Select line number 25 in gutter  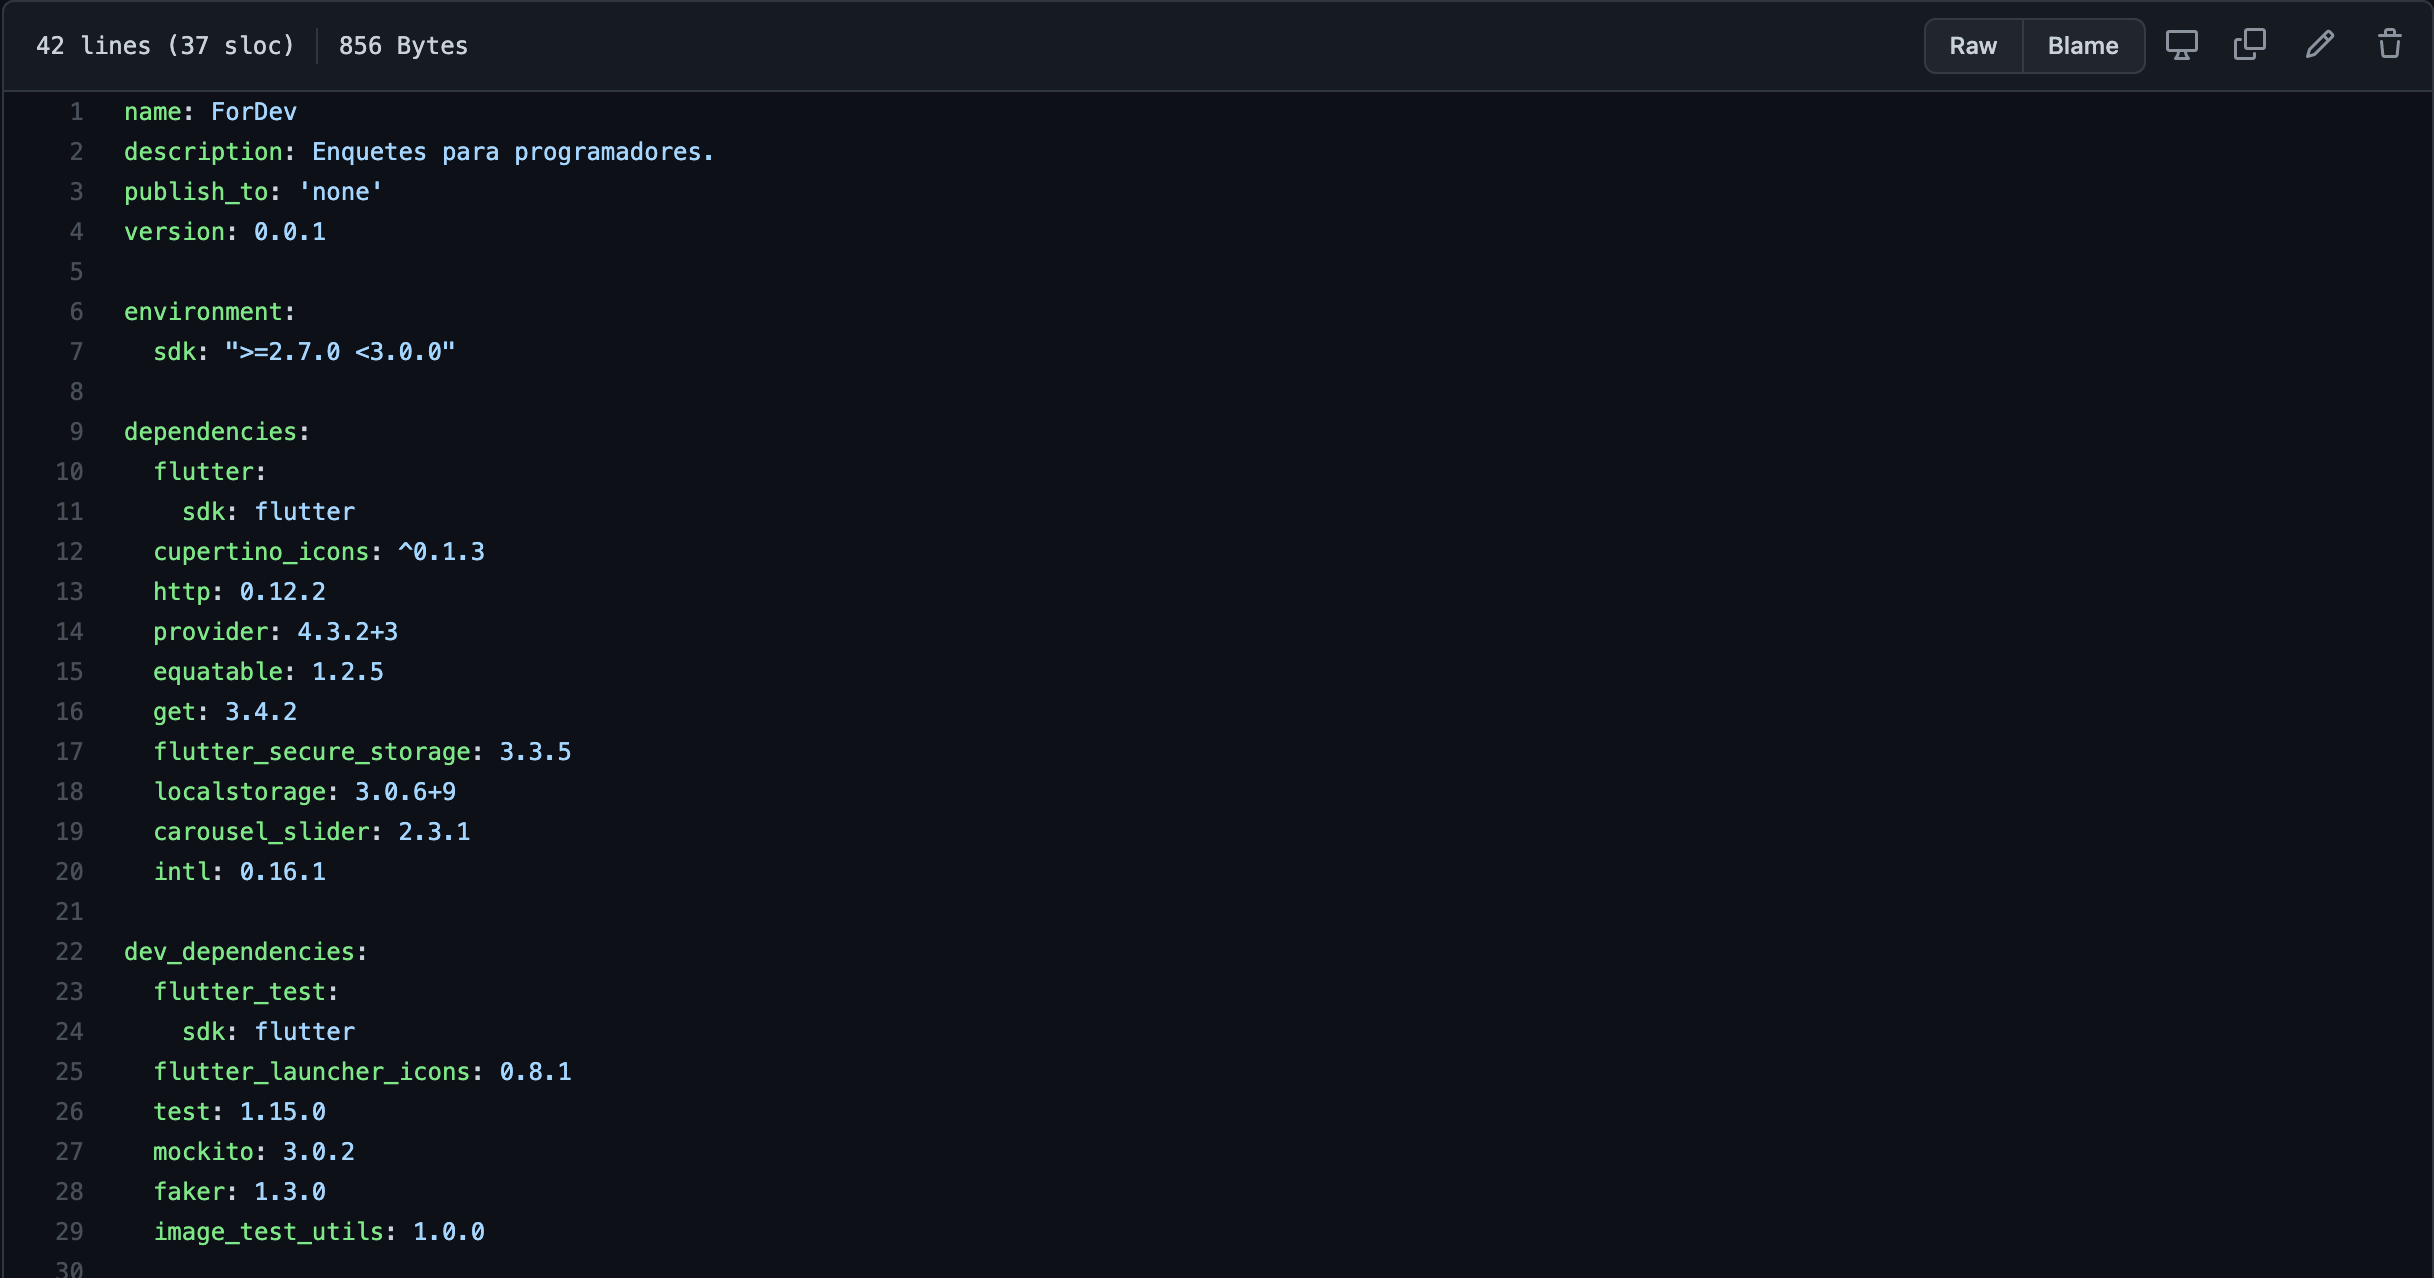point(69,1072)
